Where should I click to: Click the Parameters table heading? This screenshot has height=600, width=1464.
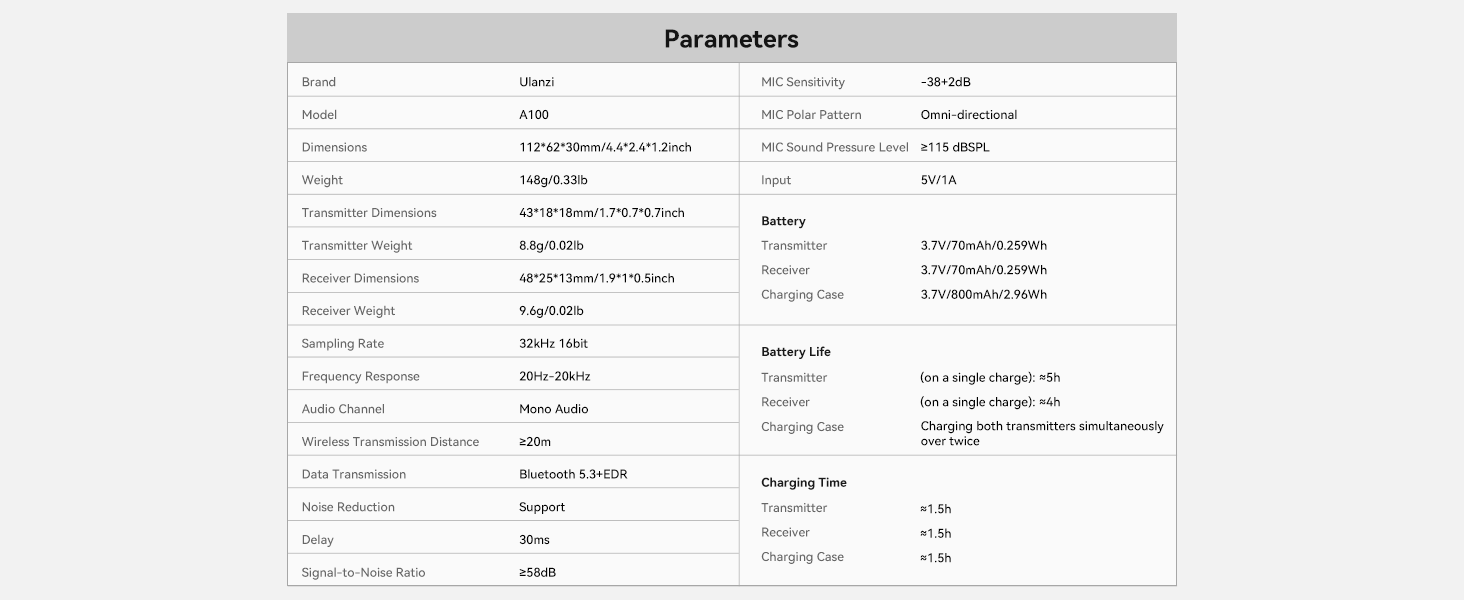[731, 39]
